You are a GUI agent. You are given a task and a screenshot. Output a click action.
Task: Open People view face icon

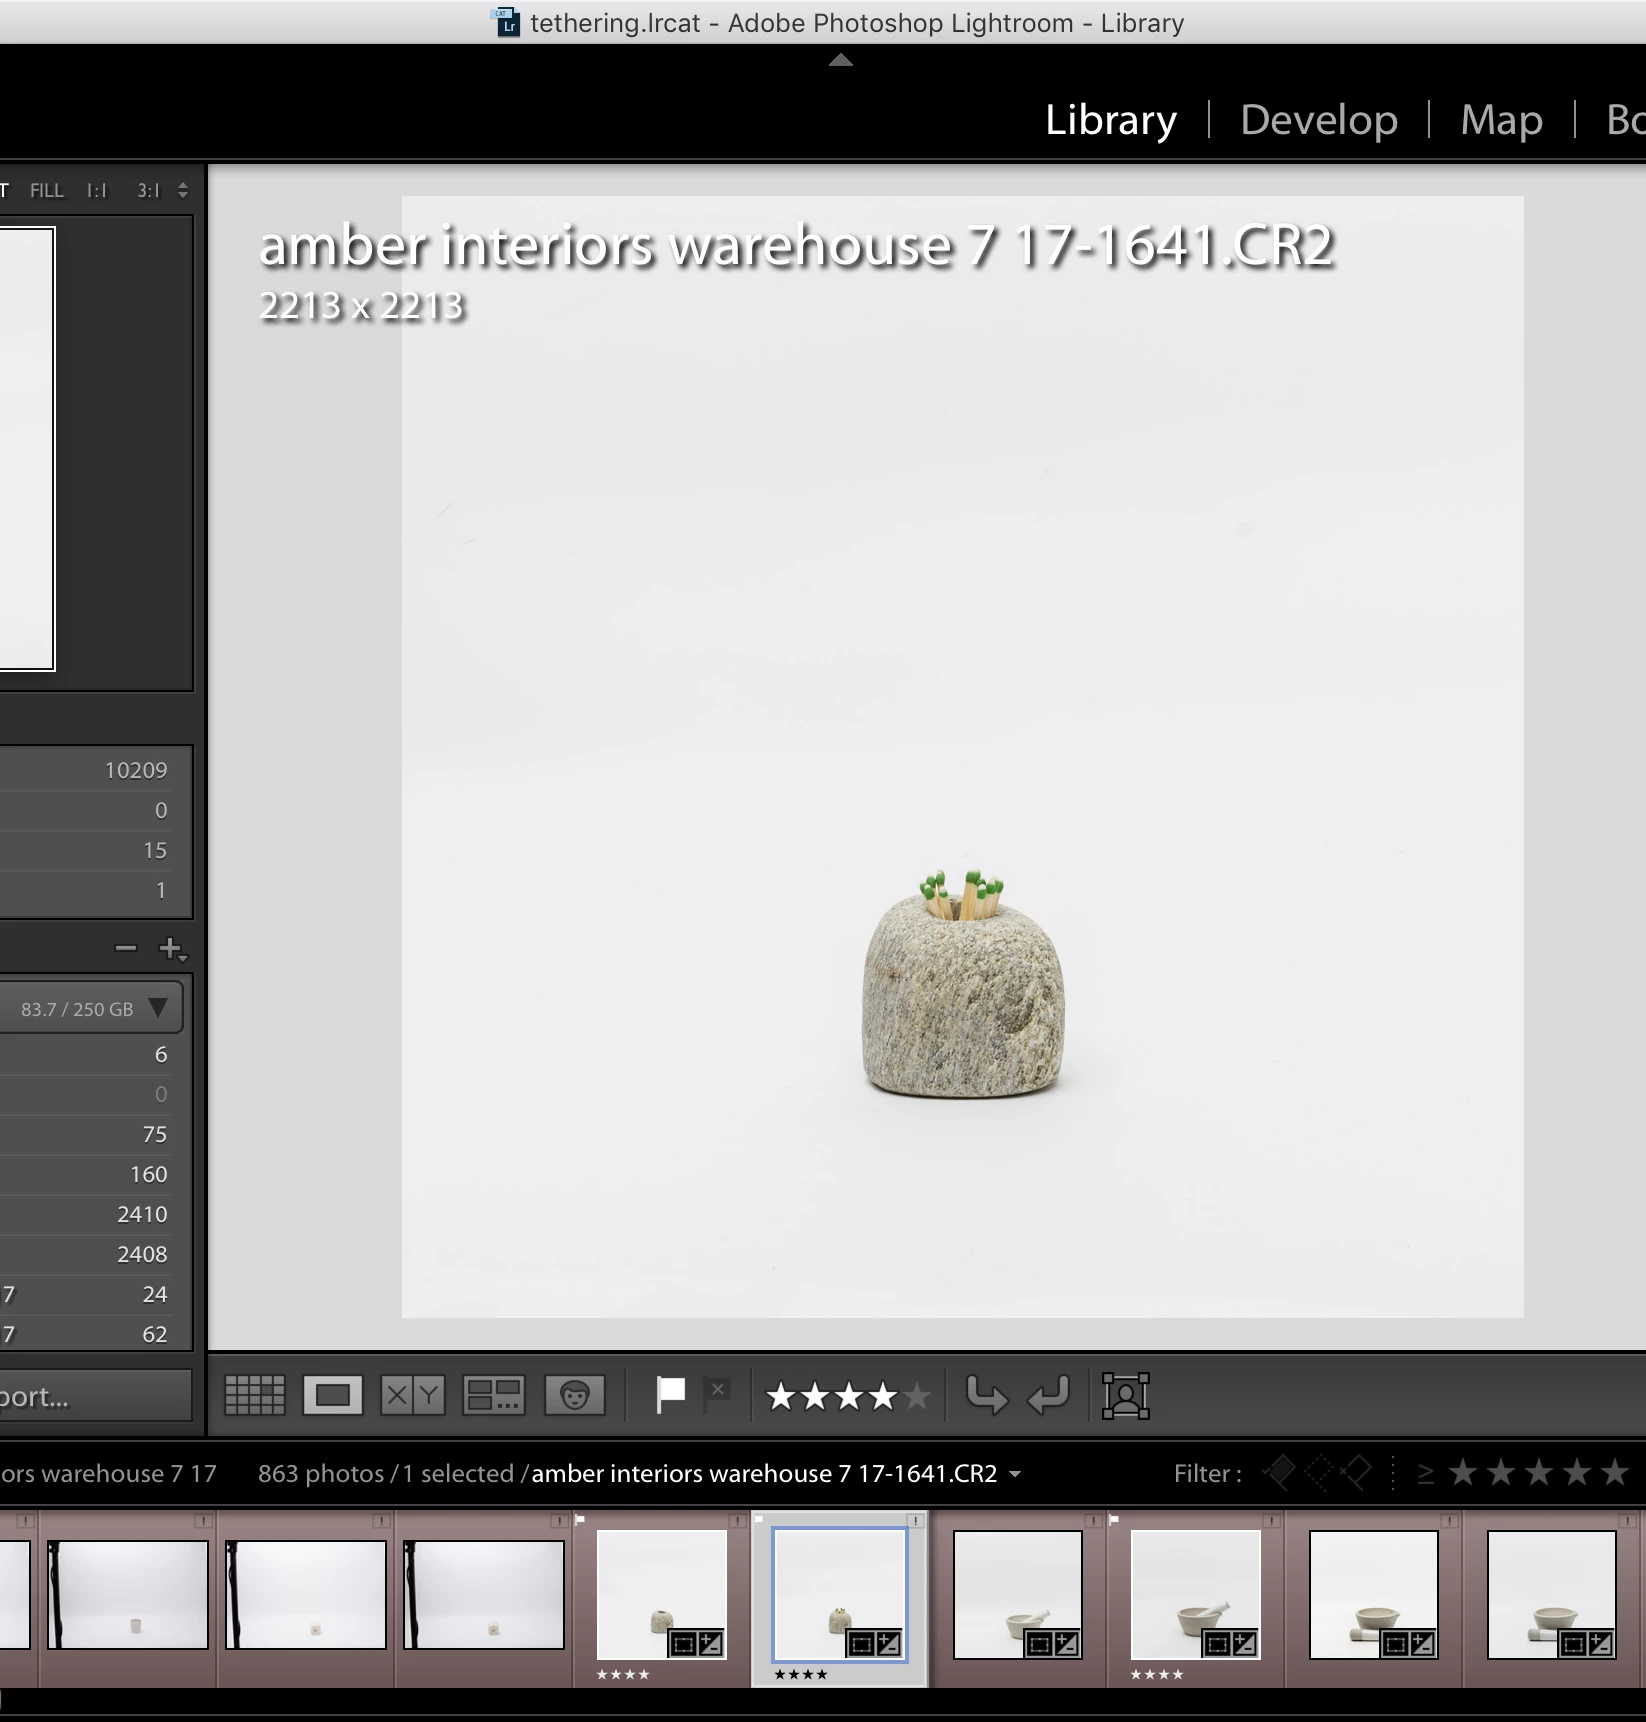(575, 1395)
